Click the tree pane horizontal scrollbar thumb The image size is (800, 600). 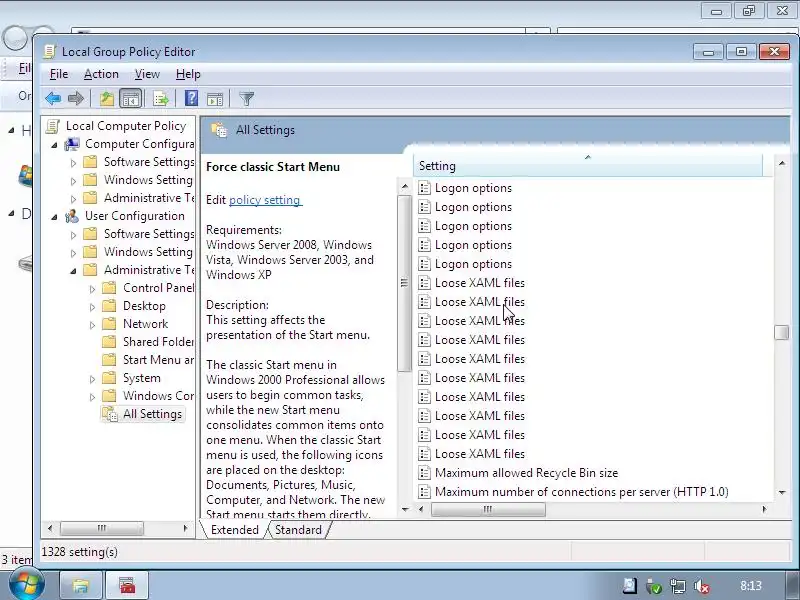click(102, 528)
